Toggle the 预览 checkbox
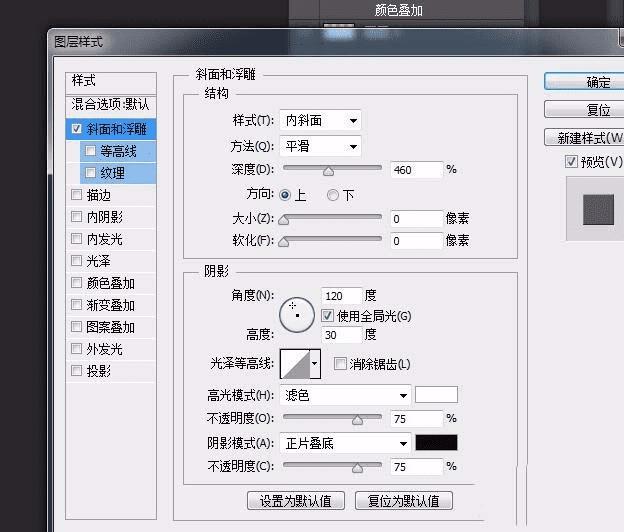The image size is (624, 532). (x=571, y=162)
